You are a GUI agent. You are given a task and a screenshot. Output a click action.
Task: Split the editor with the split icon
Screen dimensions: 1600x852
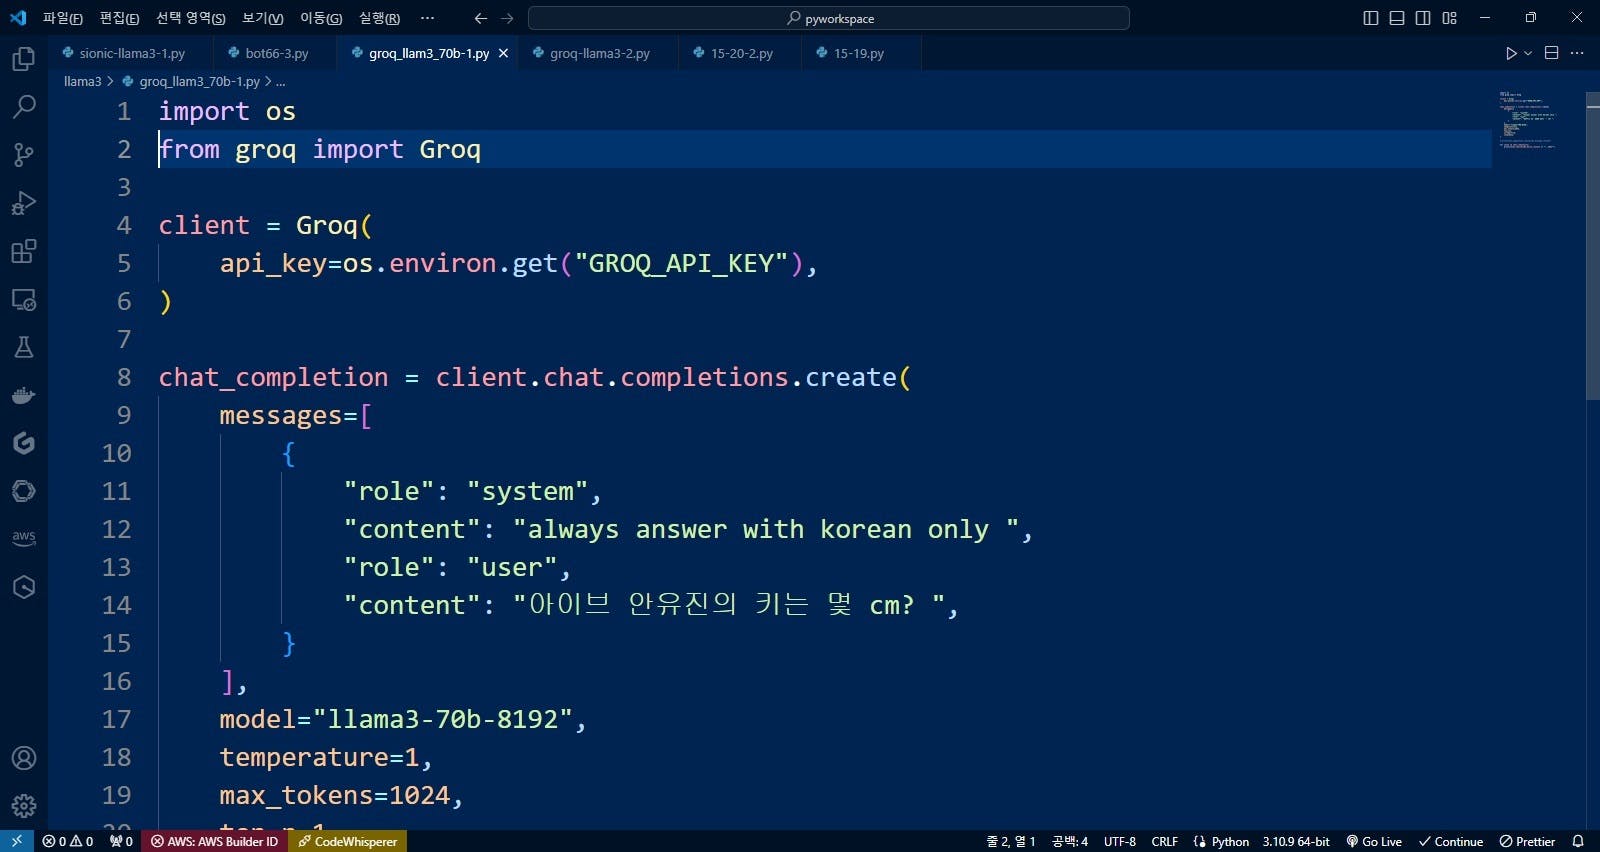1552,53
